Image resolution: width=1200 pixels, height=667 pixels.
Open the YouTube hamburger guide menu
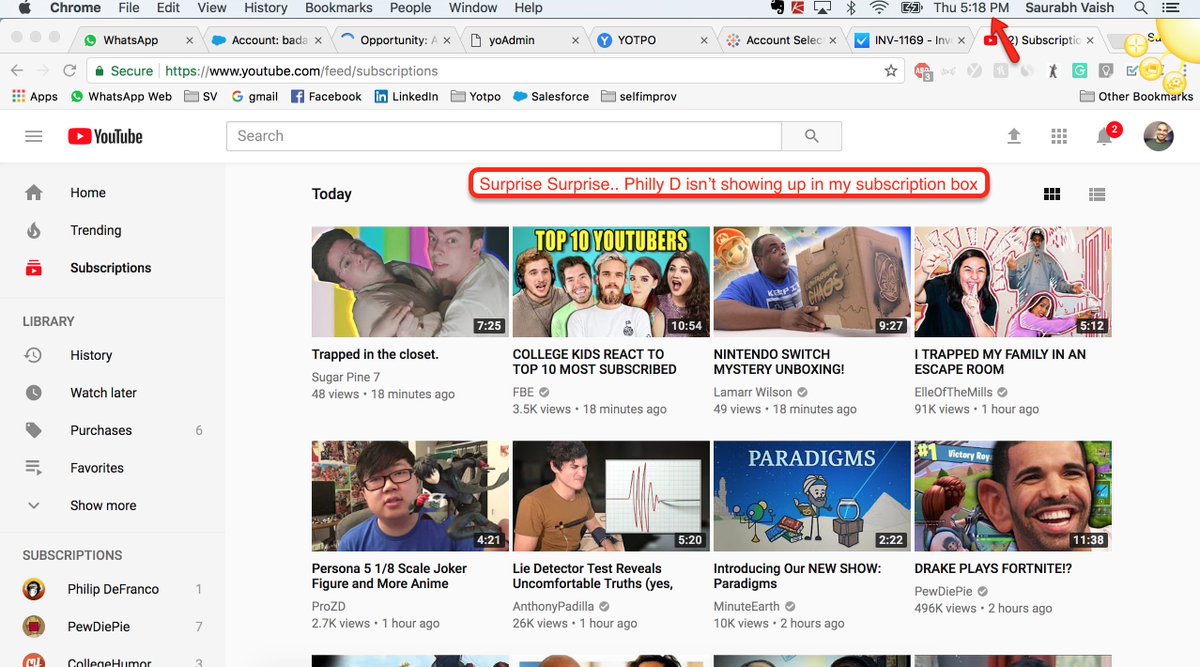click(x=34, y=136)
